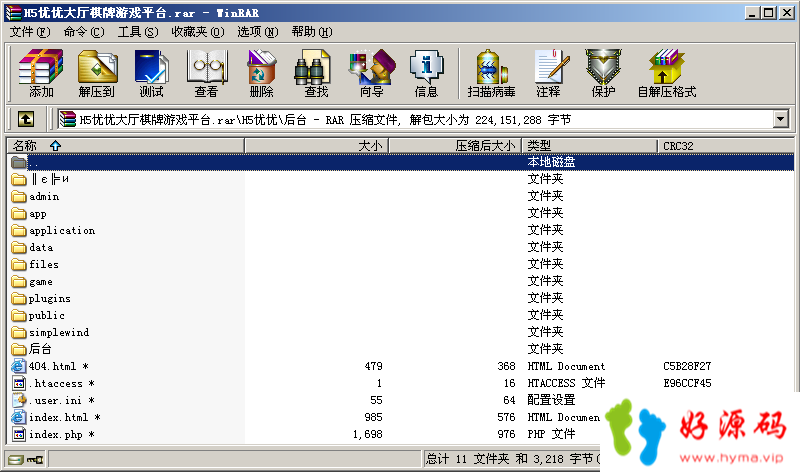Click the Find (查找) binoculars icon
The width and height of the screenshot is (800, 472).
312,66
